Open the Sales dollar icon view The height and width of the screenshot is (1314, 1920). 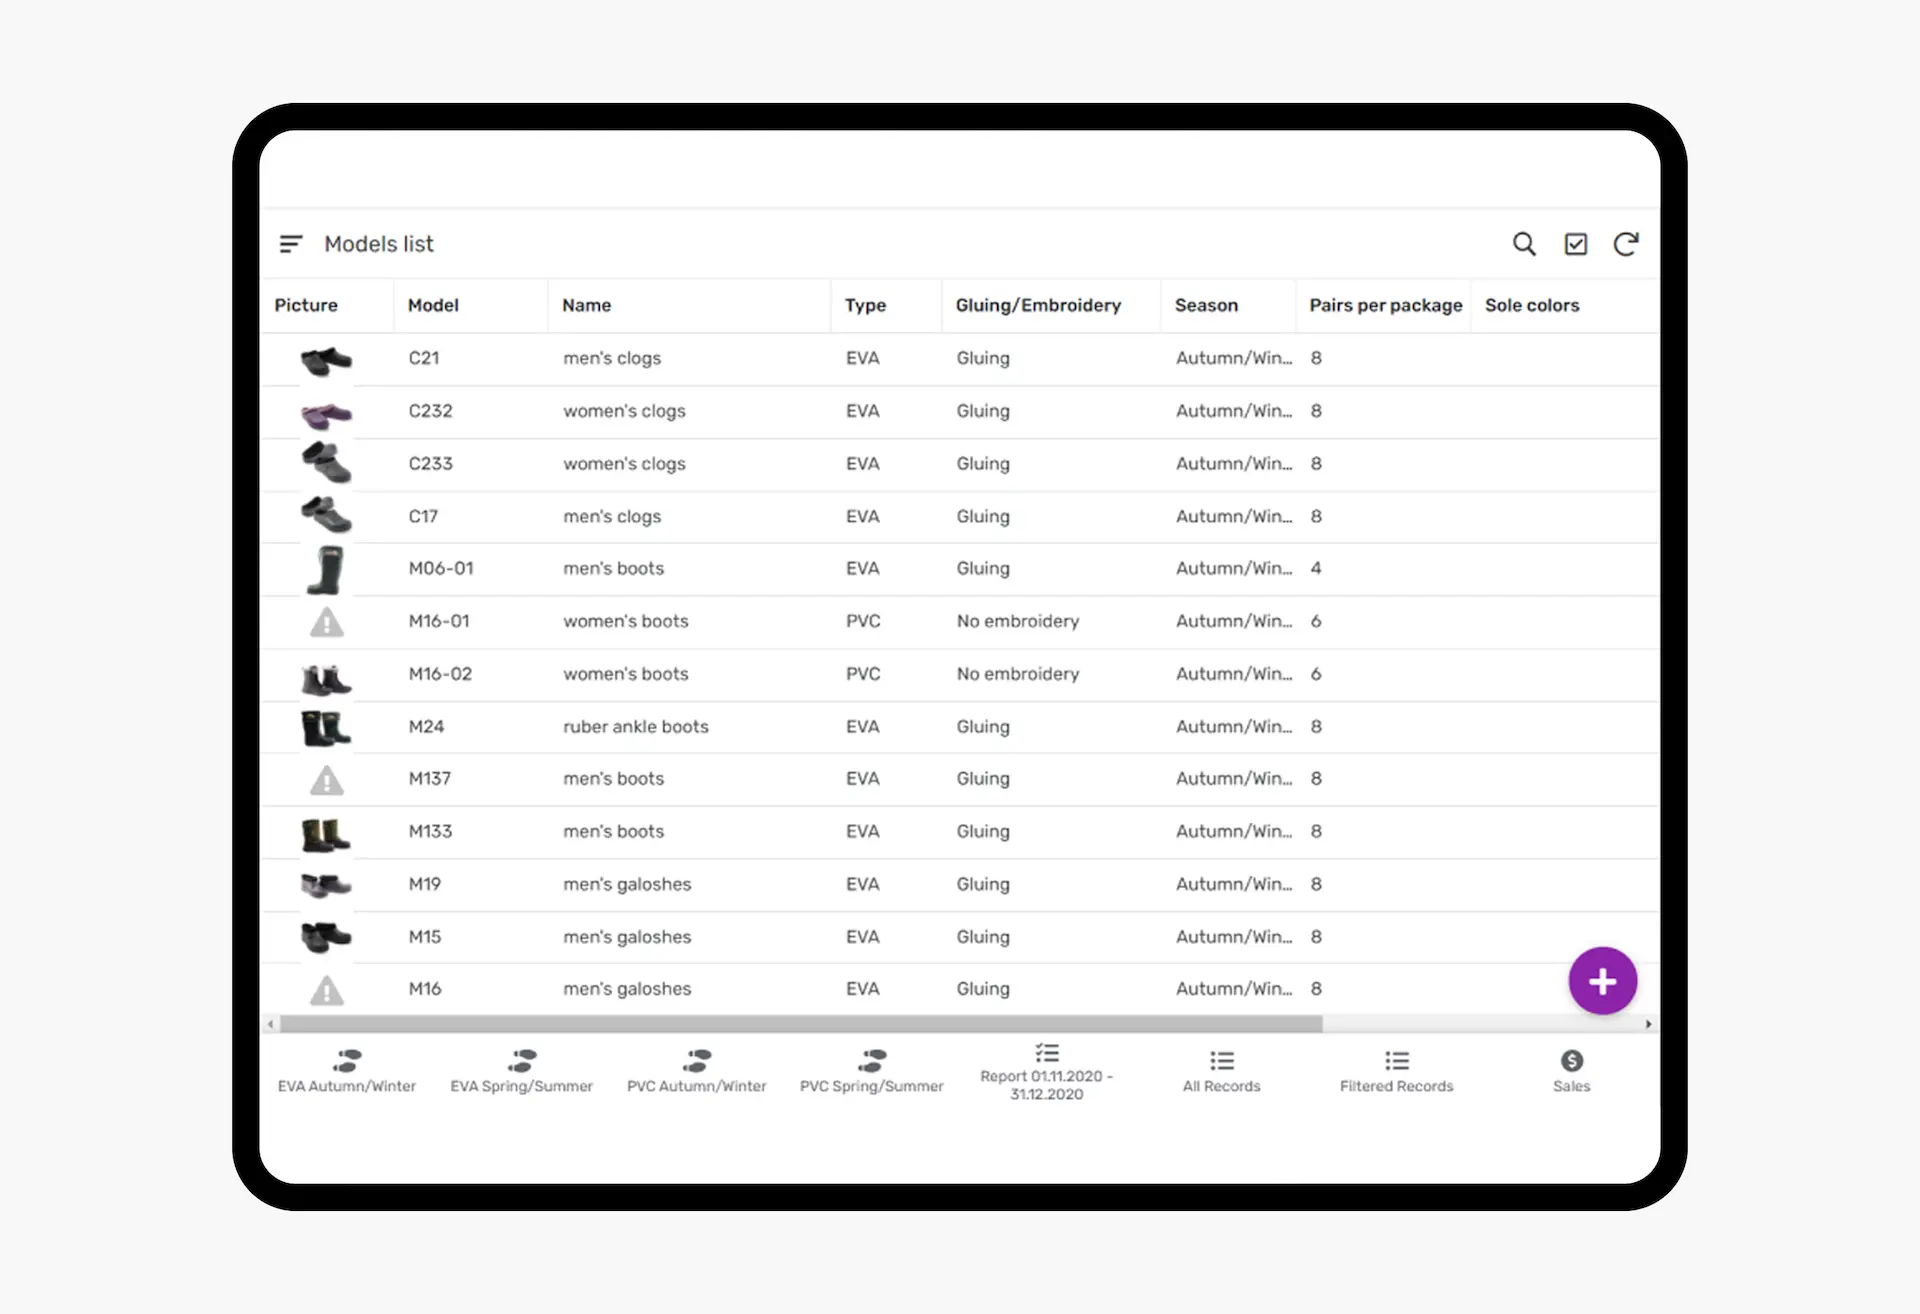(1571, 1071)
